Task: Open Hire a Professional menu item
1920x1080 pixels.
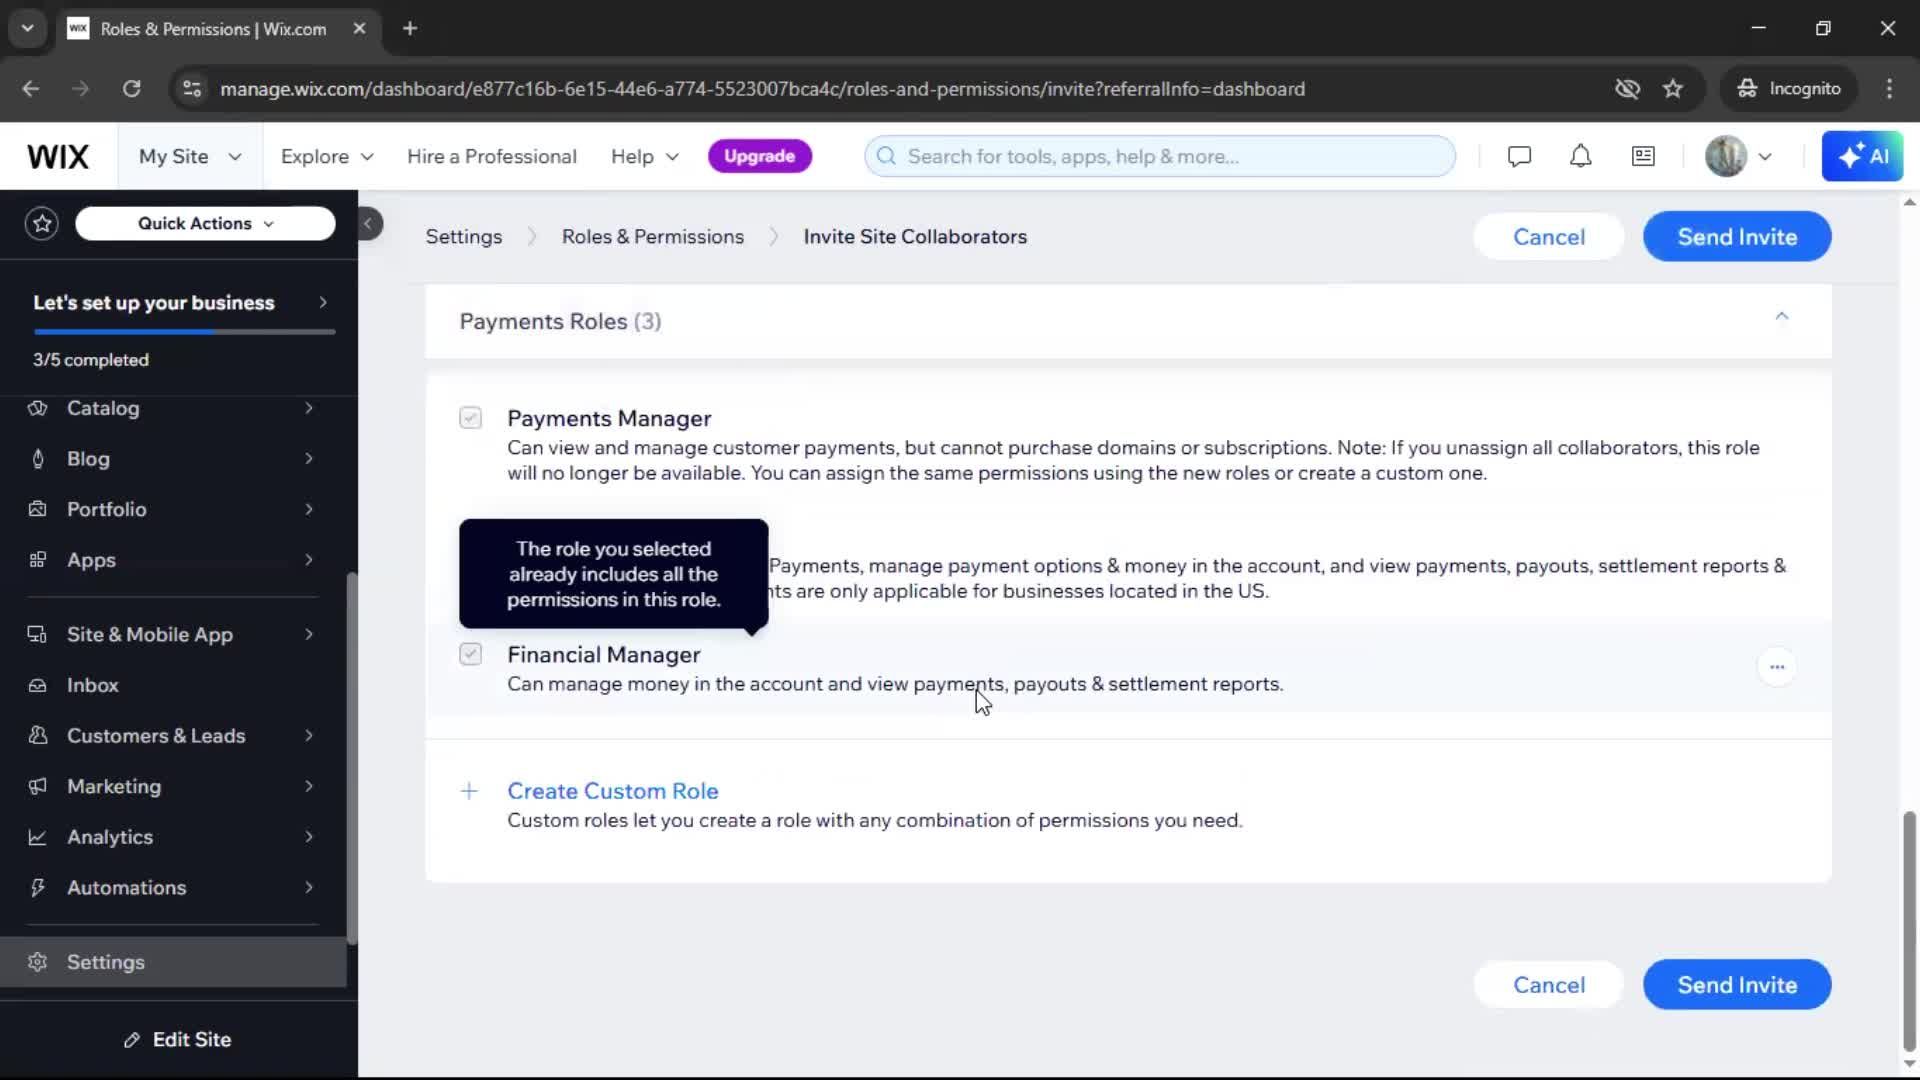Action: (x=491, y=156)
